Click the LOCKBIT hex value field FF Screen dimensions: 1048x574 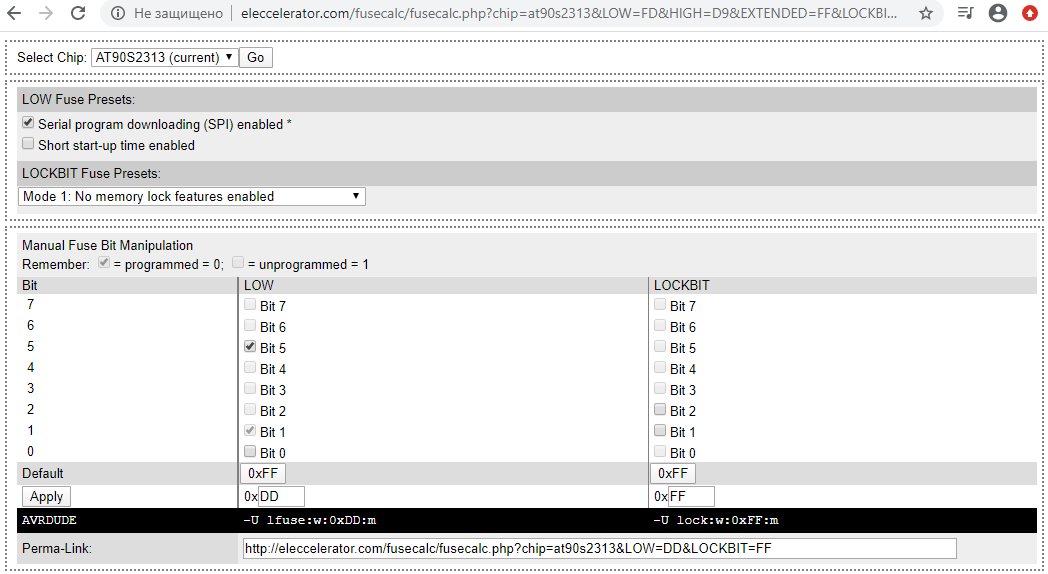691,496
